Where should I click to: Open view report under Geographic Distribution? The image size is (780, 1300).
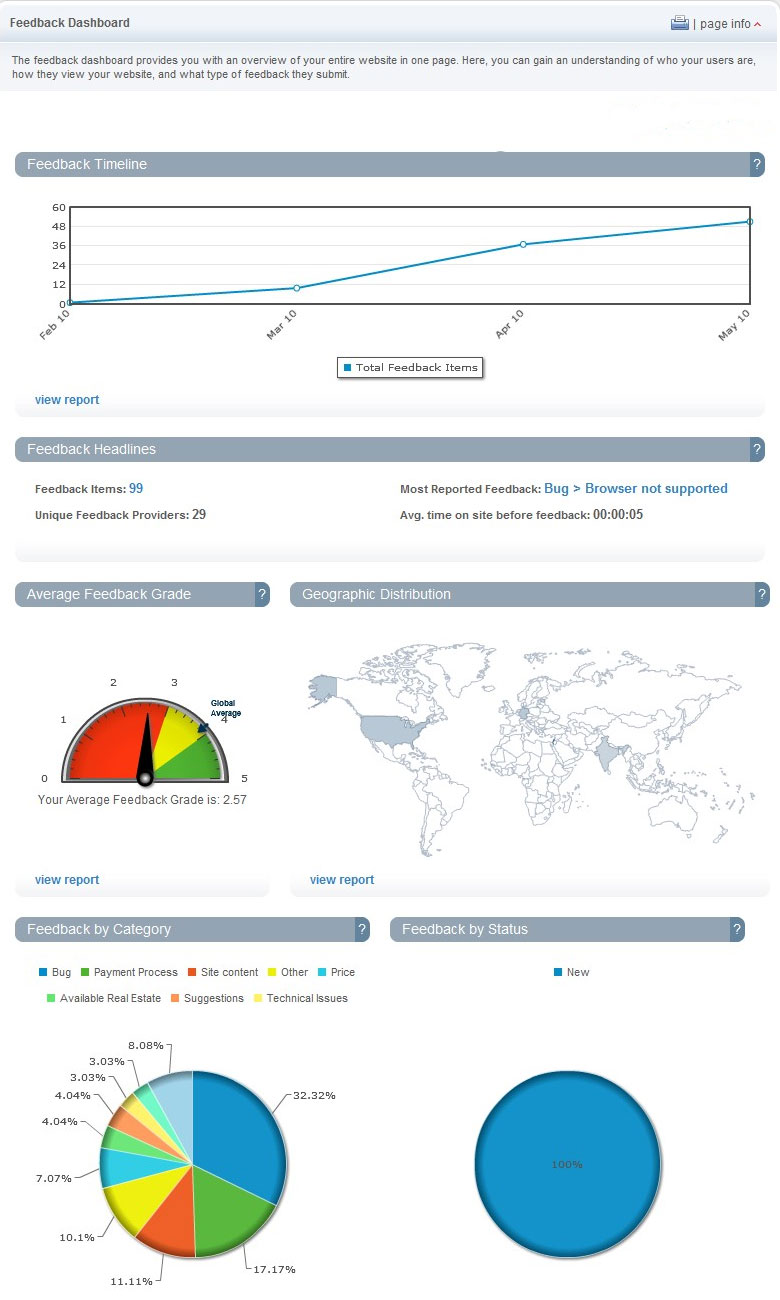(x=342, y=879)
